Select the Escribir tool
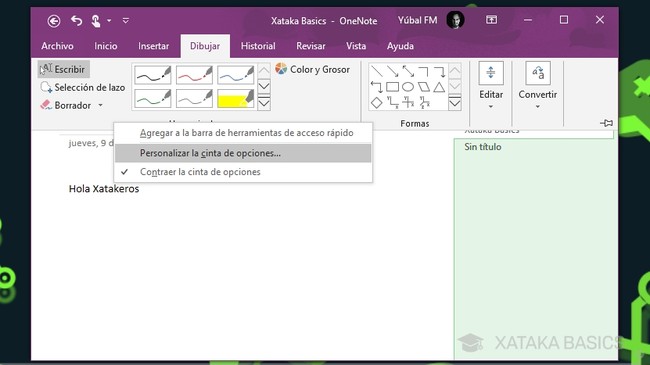 coord(63,69)
